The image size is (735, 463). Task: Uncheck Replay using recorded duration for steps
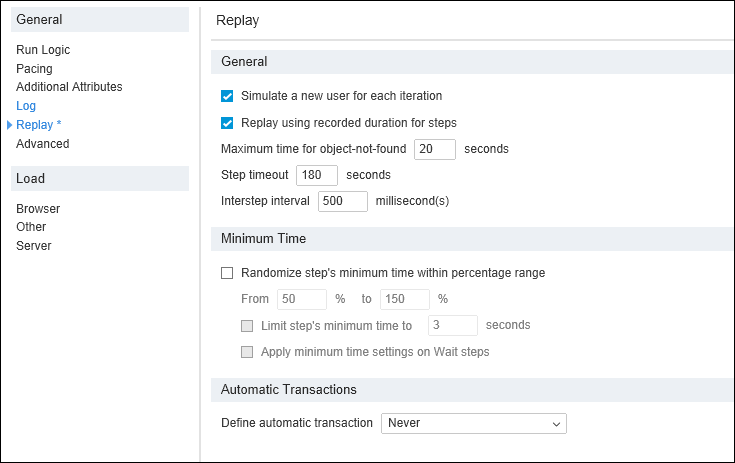click(227, 123)
